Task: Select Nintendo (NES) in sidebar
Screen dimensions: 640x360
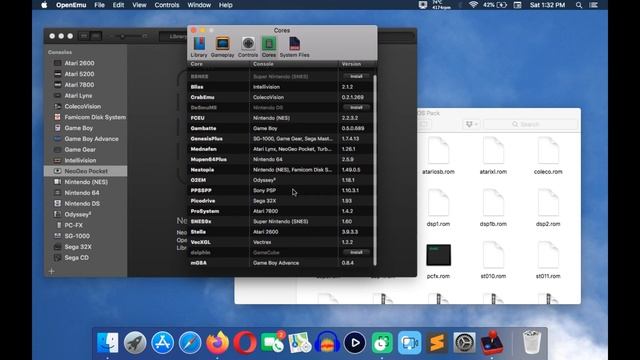Action: coord(86,182)
